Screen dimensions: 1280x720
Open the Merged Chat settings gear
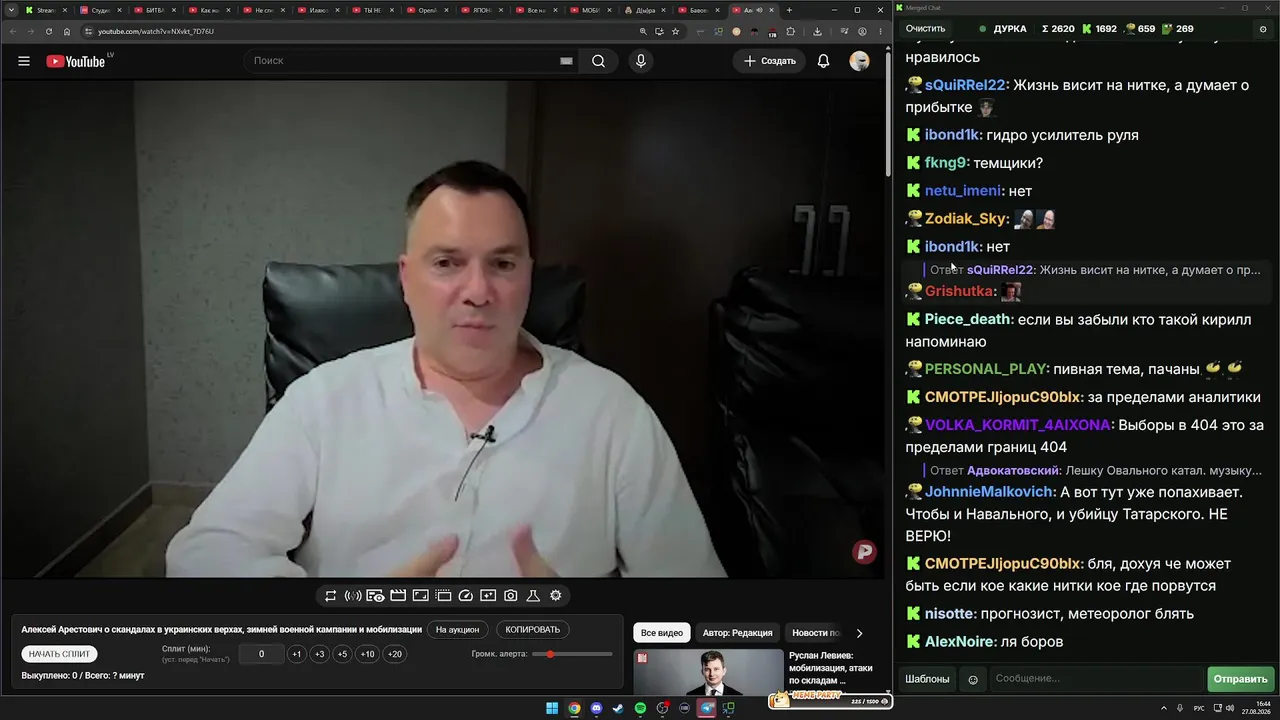pos(1263,29)
